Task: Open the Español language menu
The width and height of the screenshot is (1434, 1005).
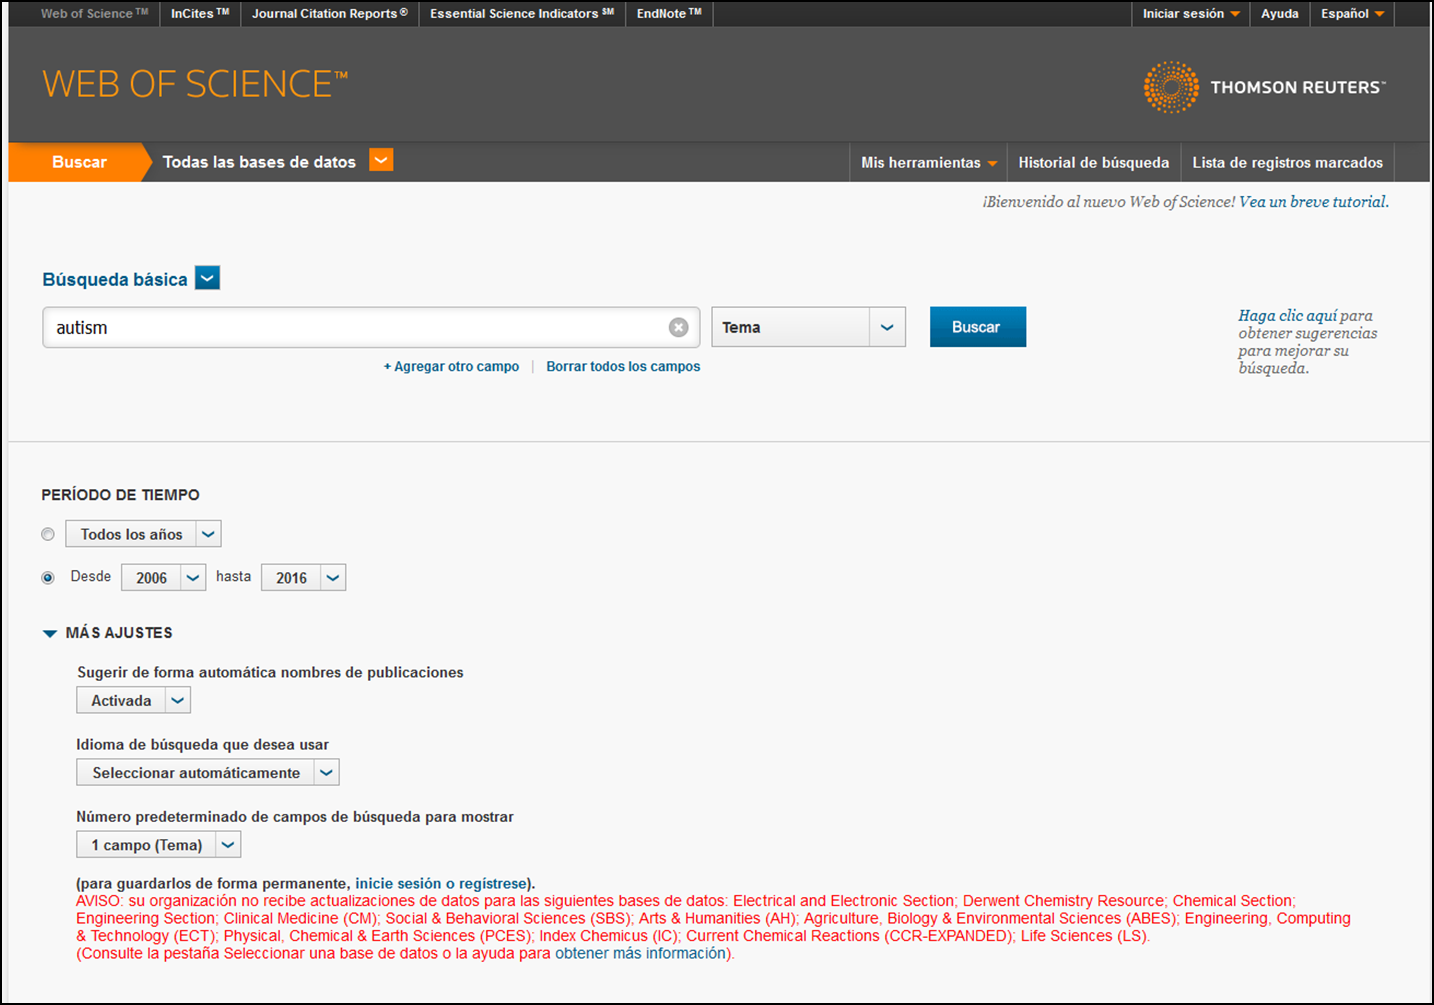Action: (x=1352, y=14)
